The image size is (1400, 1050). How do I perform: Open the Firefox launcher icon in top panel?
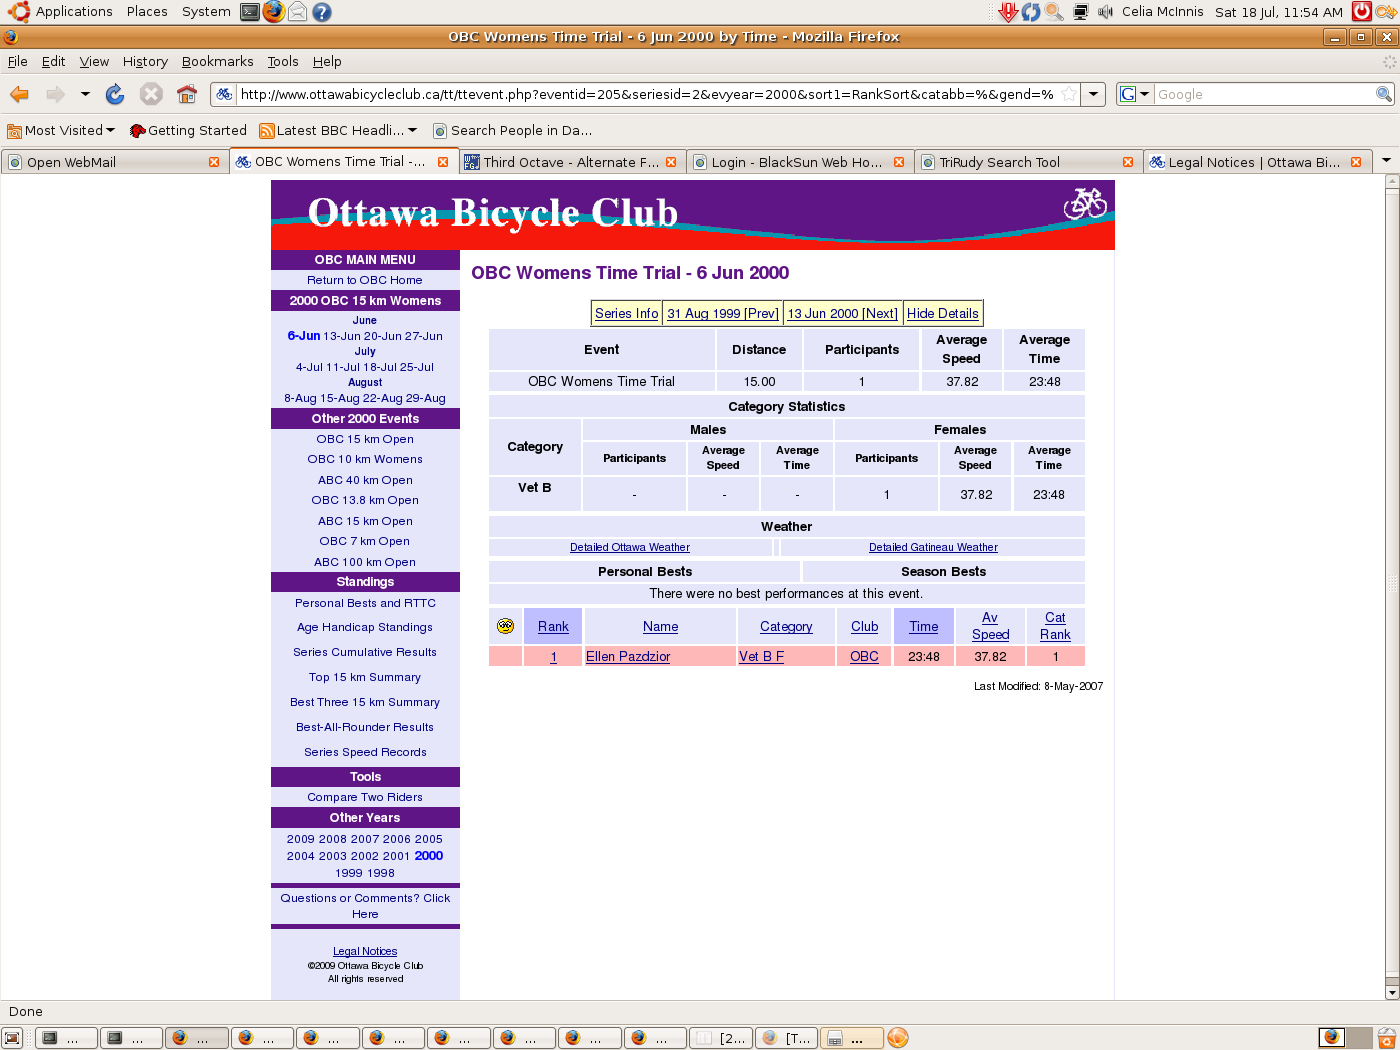coord(273,12)
